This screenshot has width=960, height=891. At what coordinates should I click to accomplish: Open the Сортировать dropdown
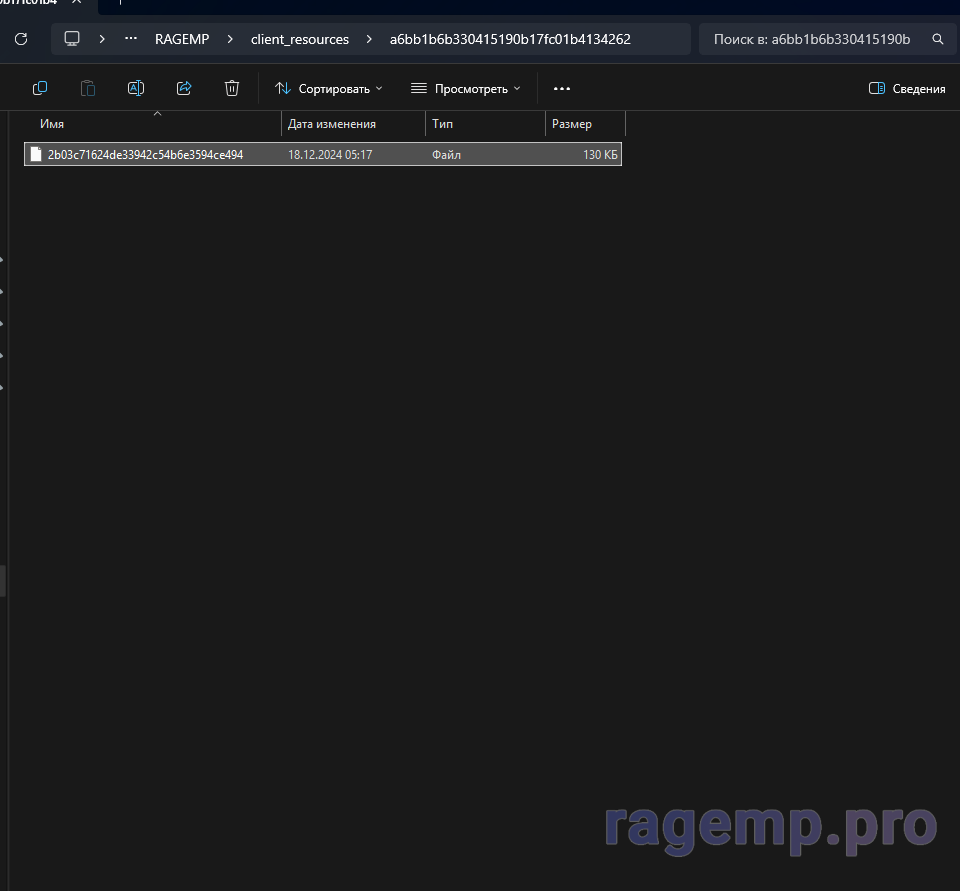pos(329,88)
